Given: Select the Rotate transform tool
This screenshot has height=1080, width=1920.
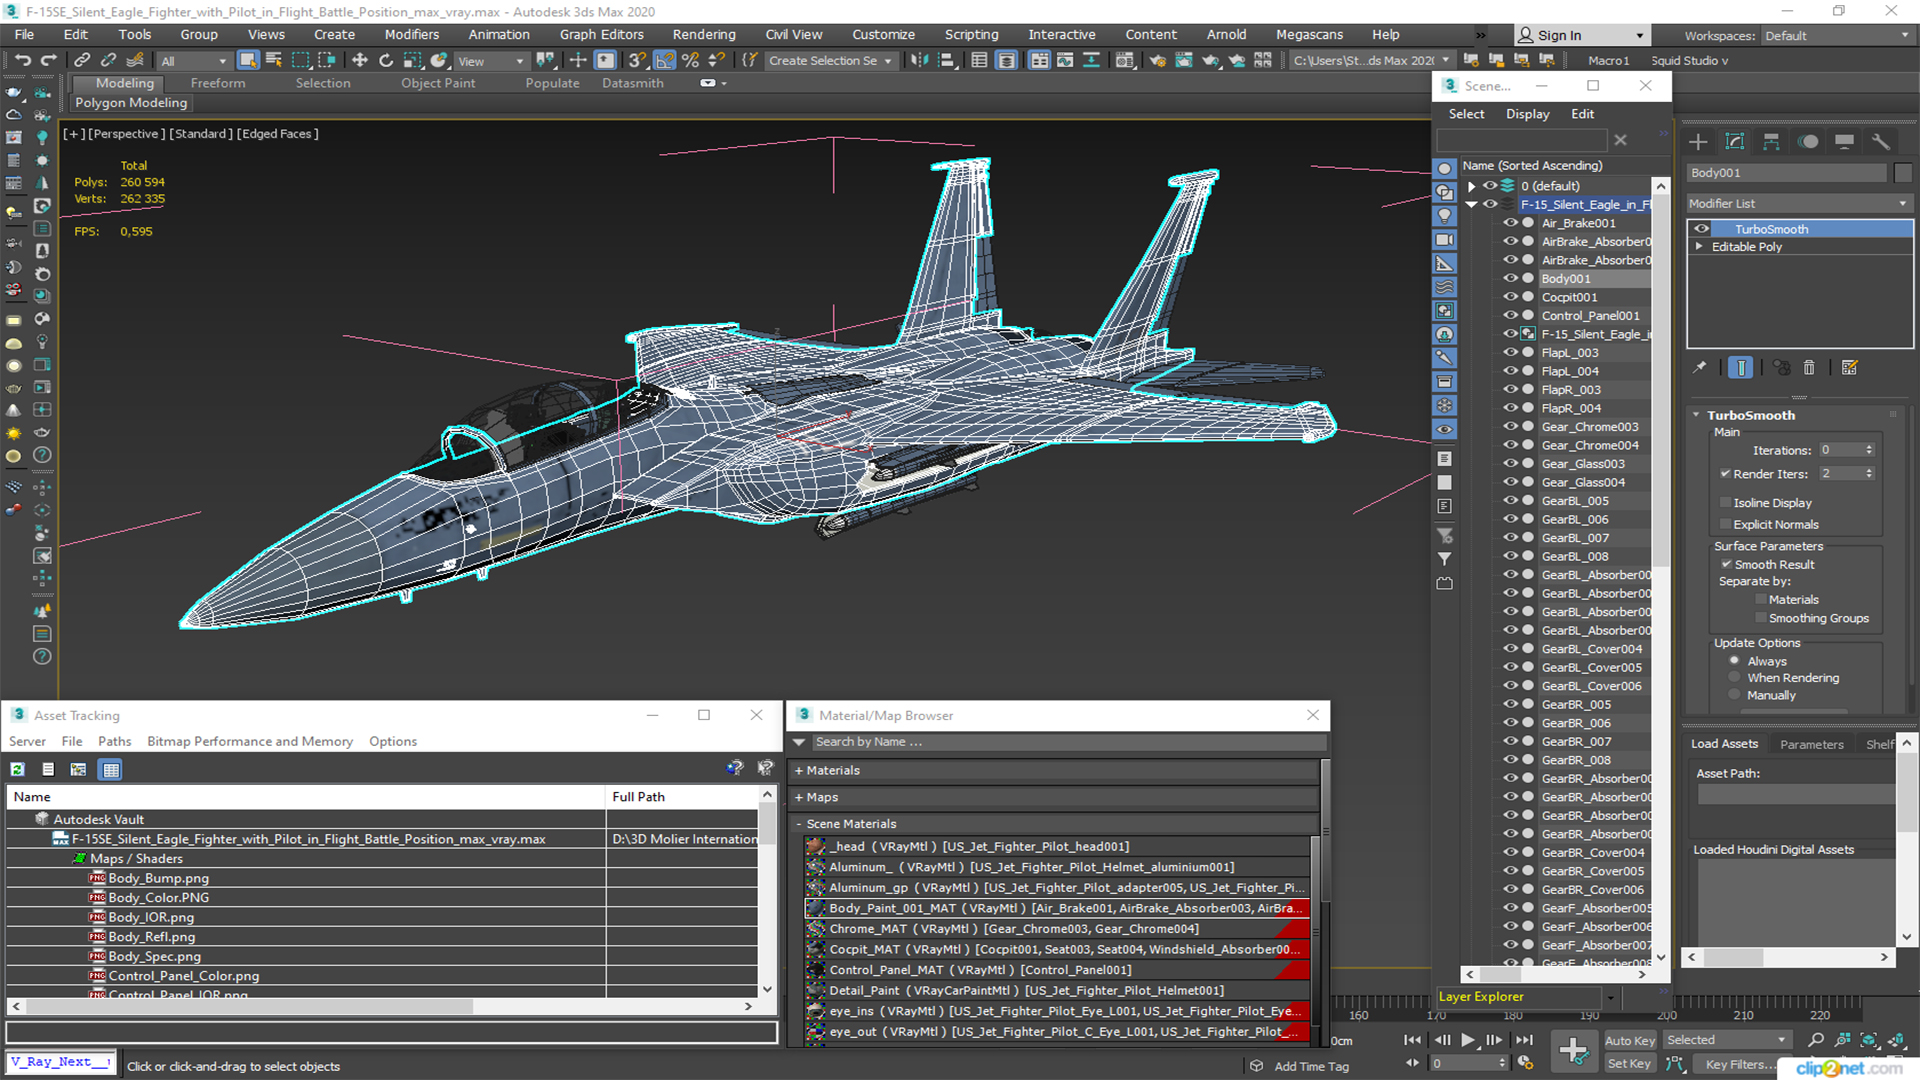Looking at the screenshot, I should coord(385,60).
